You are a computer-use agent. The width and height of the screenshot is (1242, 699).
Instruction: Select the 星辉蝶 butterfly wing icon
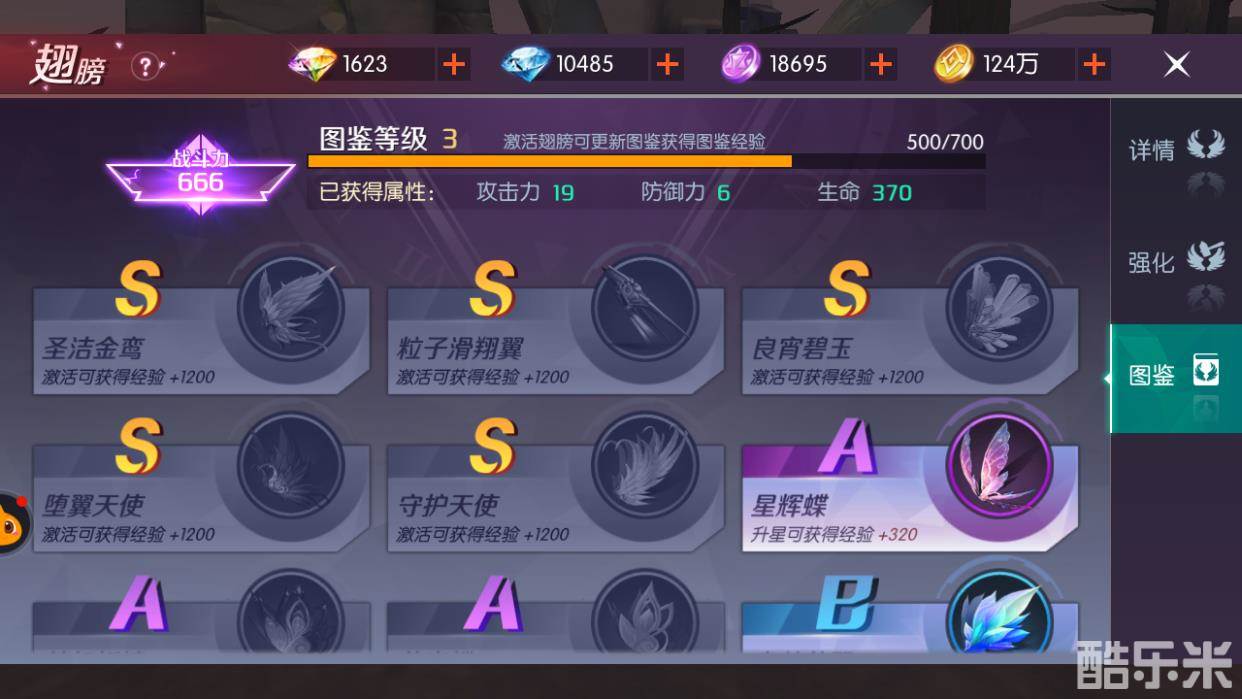[x=999, y=466]
